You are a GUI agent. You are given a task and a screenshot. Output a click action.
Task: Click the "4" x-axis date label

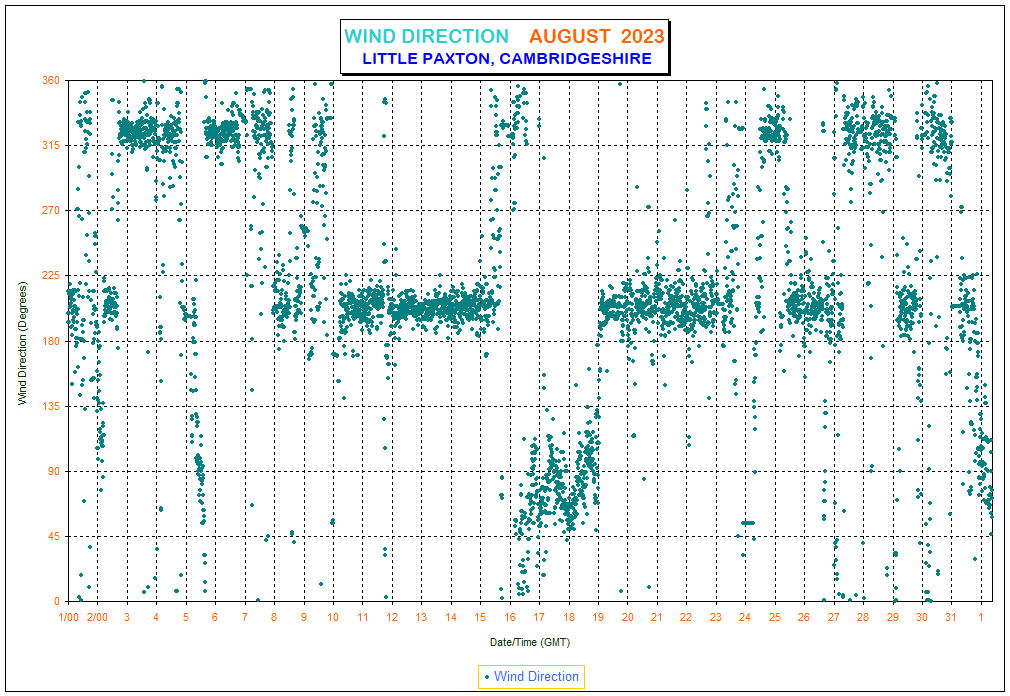point(156,617)
